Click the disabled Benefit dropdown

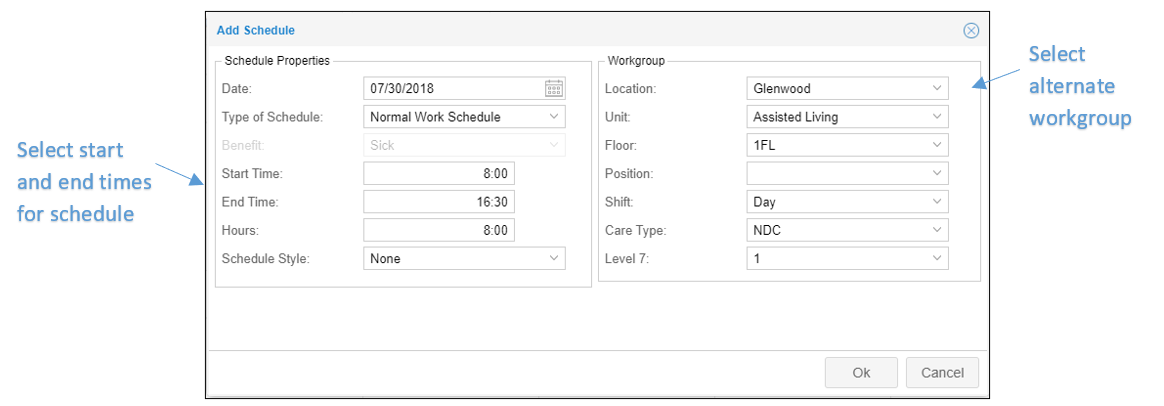pyautogui.click(x=464, y=145)
